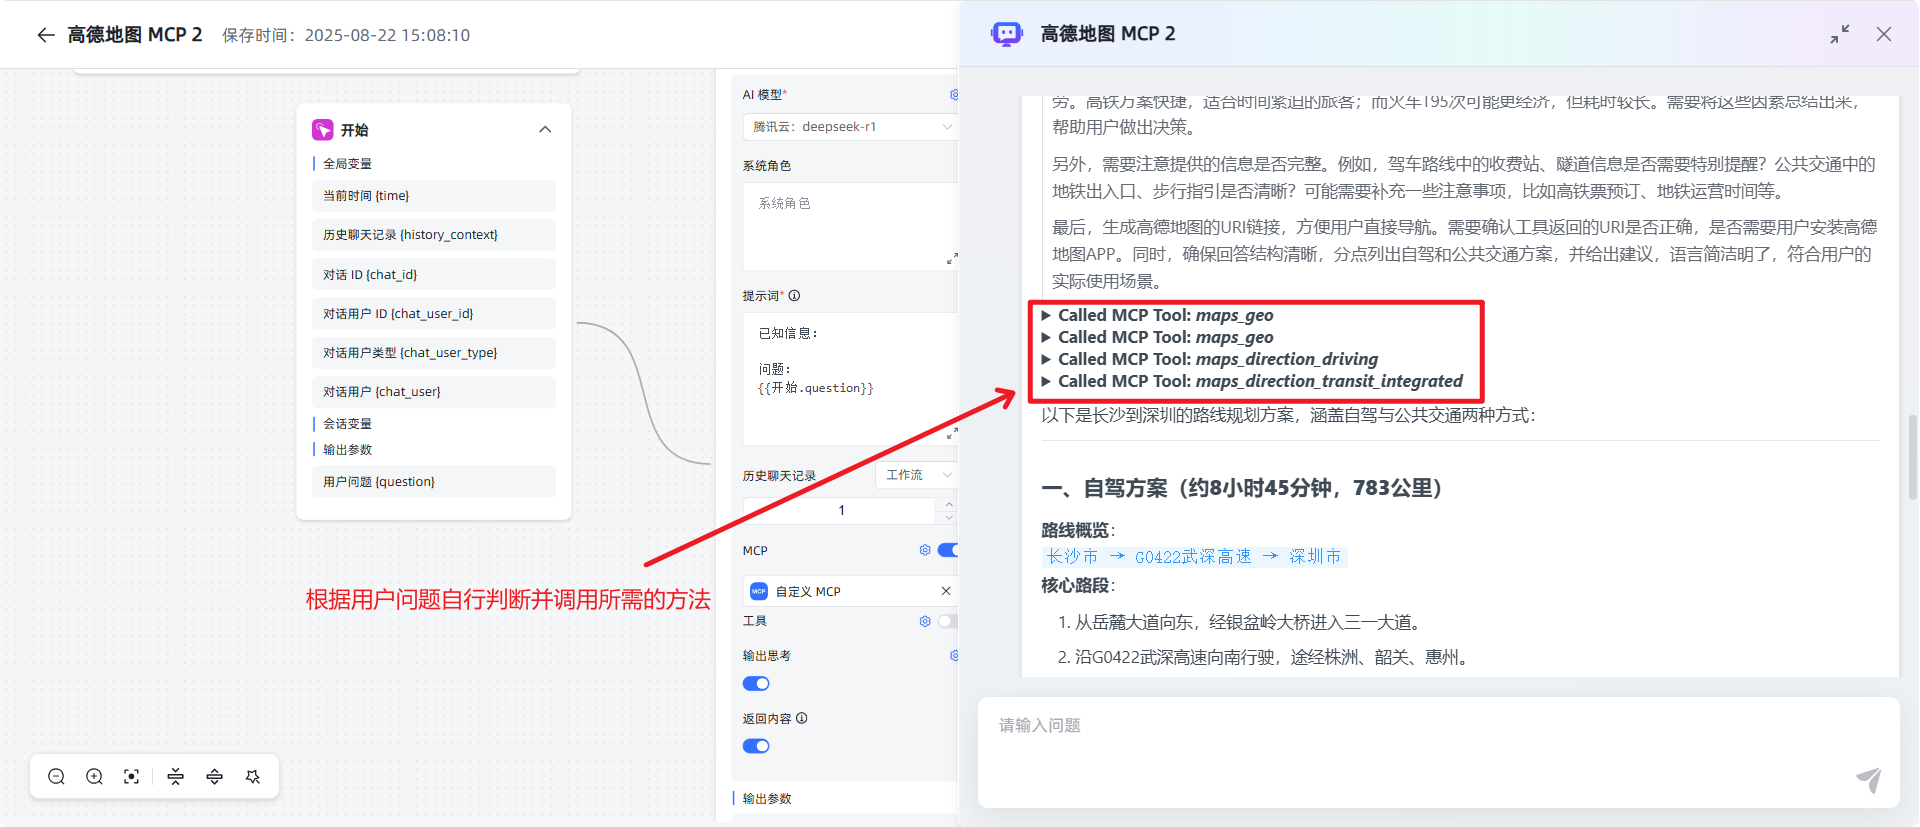Select the user question {question} row
Image resolution: width=1920 pixels, height=827 pixels.
[x=434, y=481]
